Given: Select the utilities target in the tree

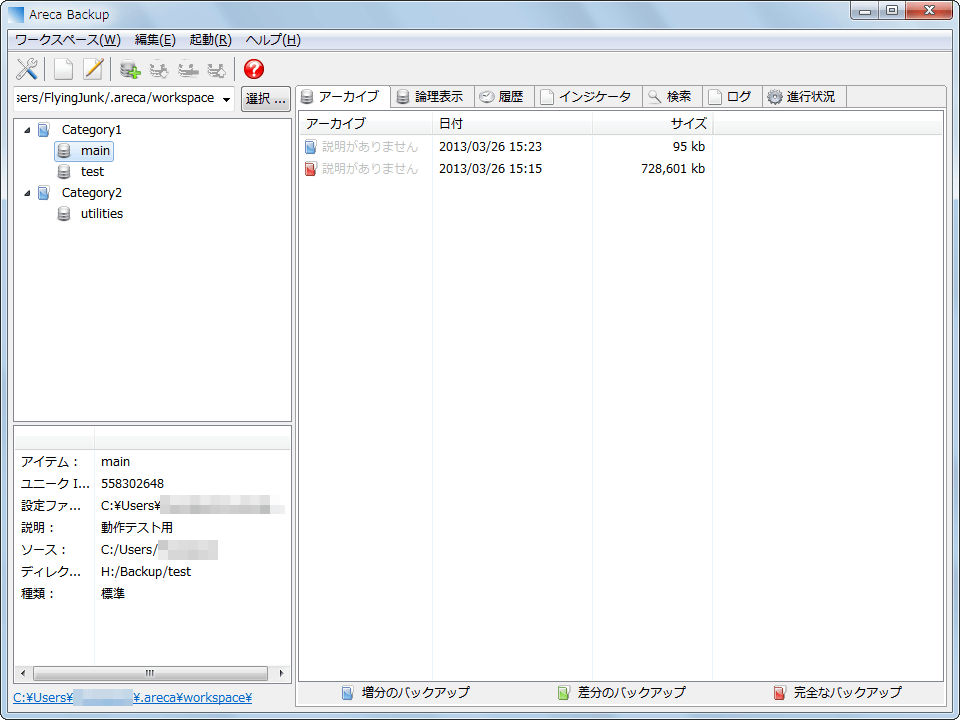Looking at the screenshot, I should pyautogui.click(x=102, y=214).
